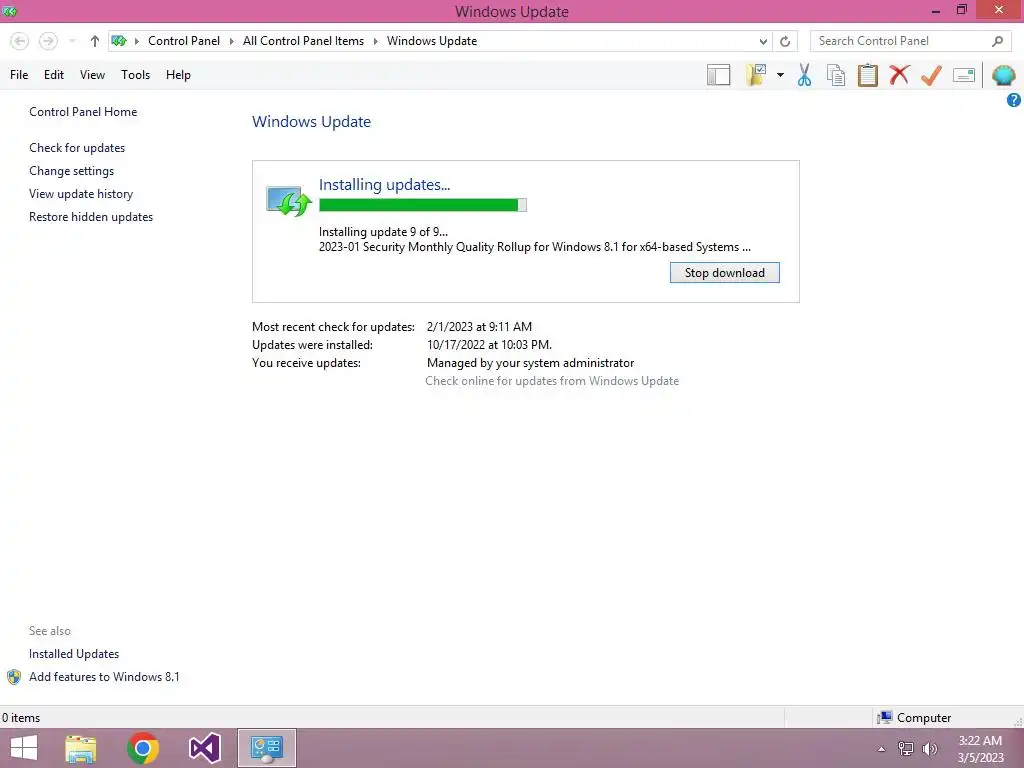Go up one level with Up arrow
This screenshot has height=768, width=1024.
[x=95, y=41]
